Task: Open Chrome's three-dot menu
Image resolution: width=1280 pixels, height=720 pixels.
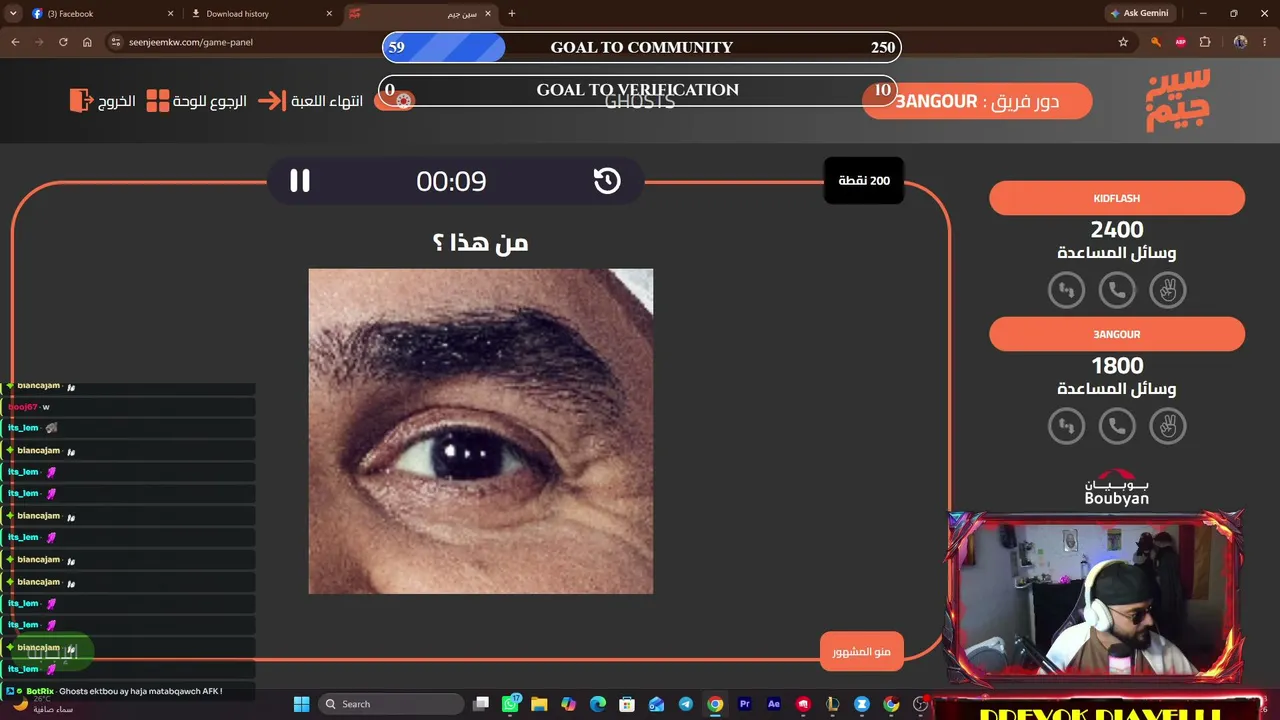Action: 1266,42
